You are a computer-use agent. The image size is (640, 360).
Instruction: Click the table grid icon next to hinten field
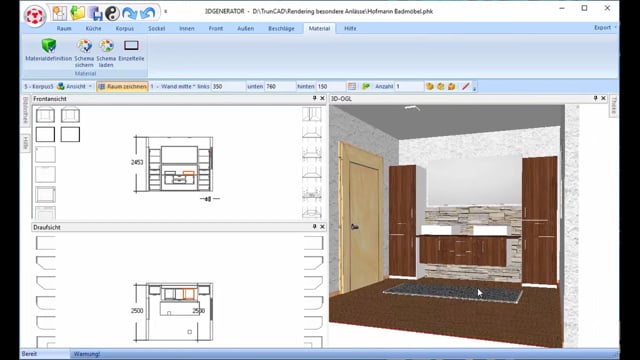coord(352,86)
